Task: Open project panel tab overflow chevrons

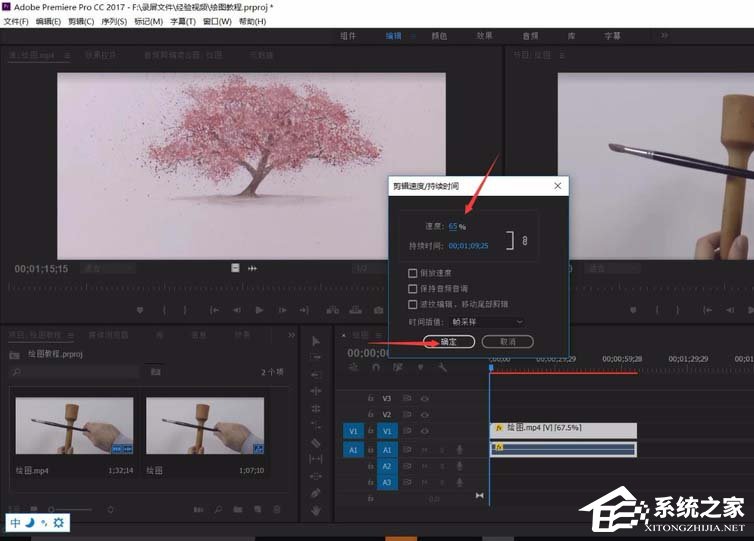Action: point(291,335)
